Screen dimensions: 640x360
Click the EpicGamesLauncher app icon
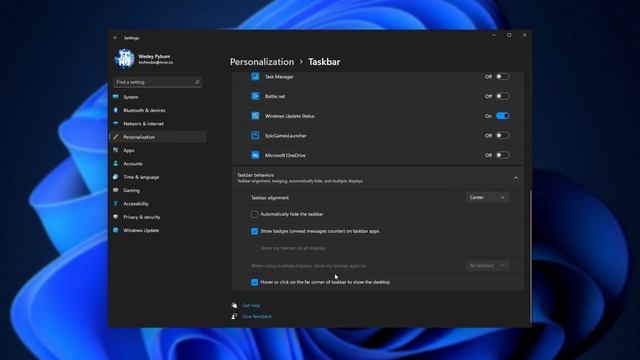pyautogui.click(x=255, y=135)
